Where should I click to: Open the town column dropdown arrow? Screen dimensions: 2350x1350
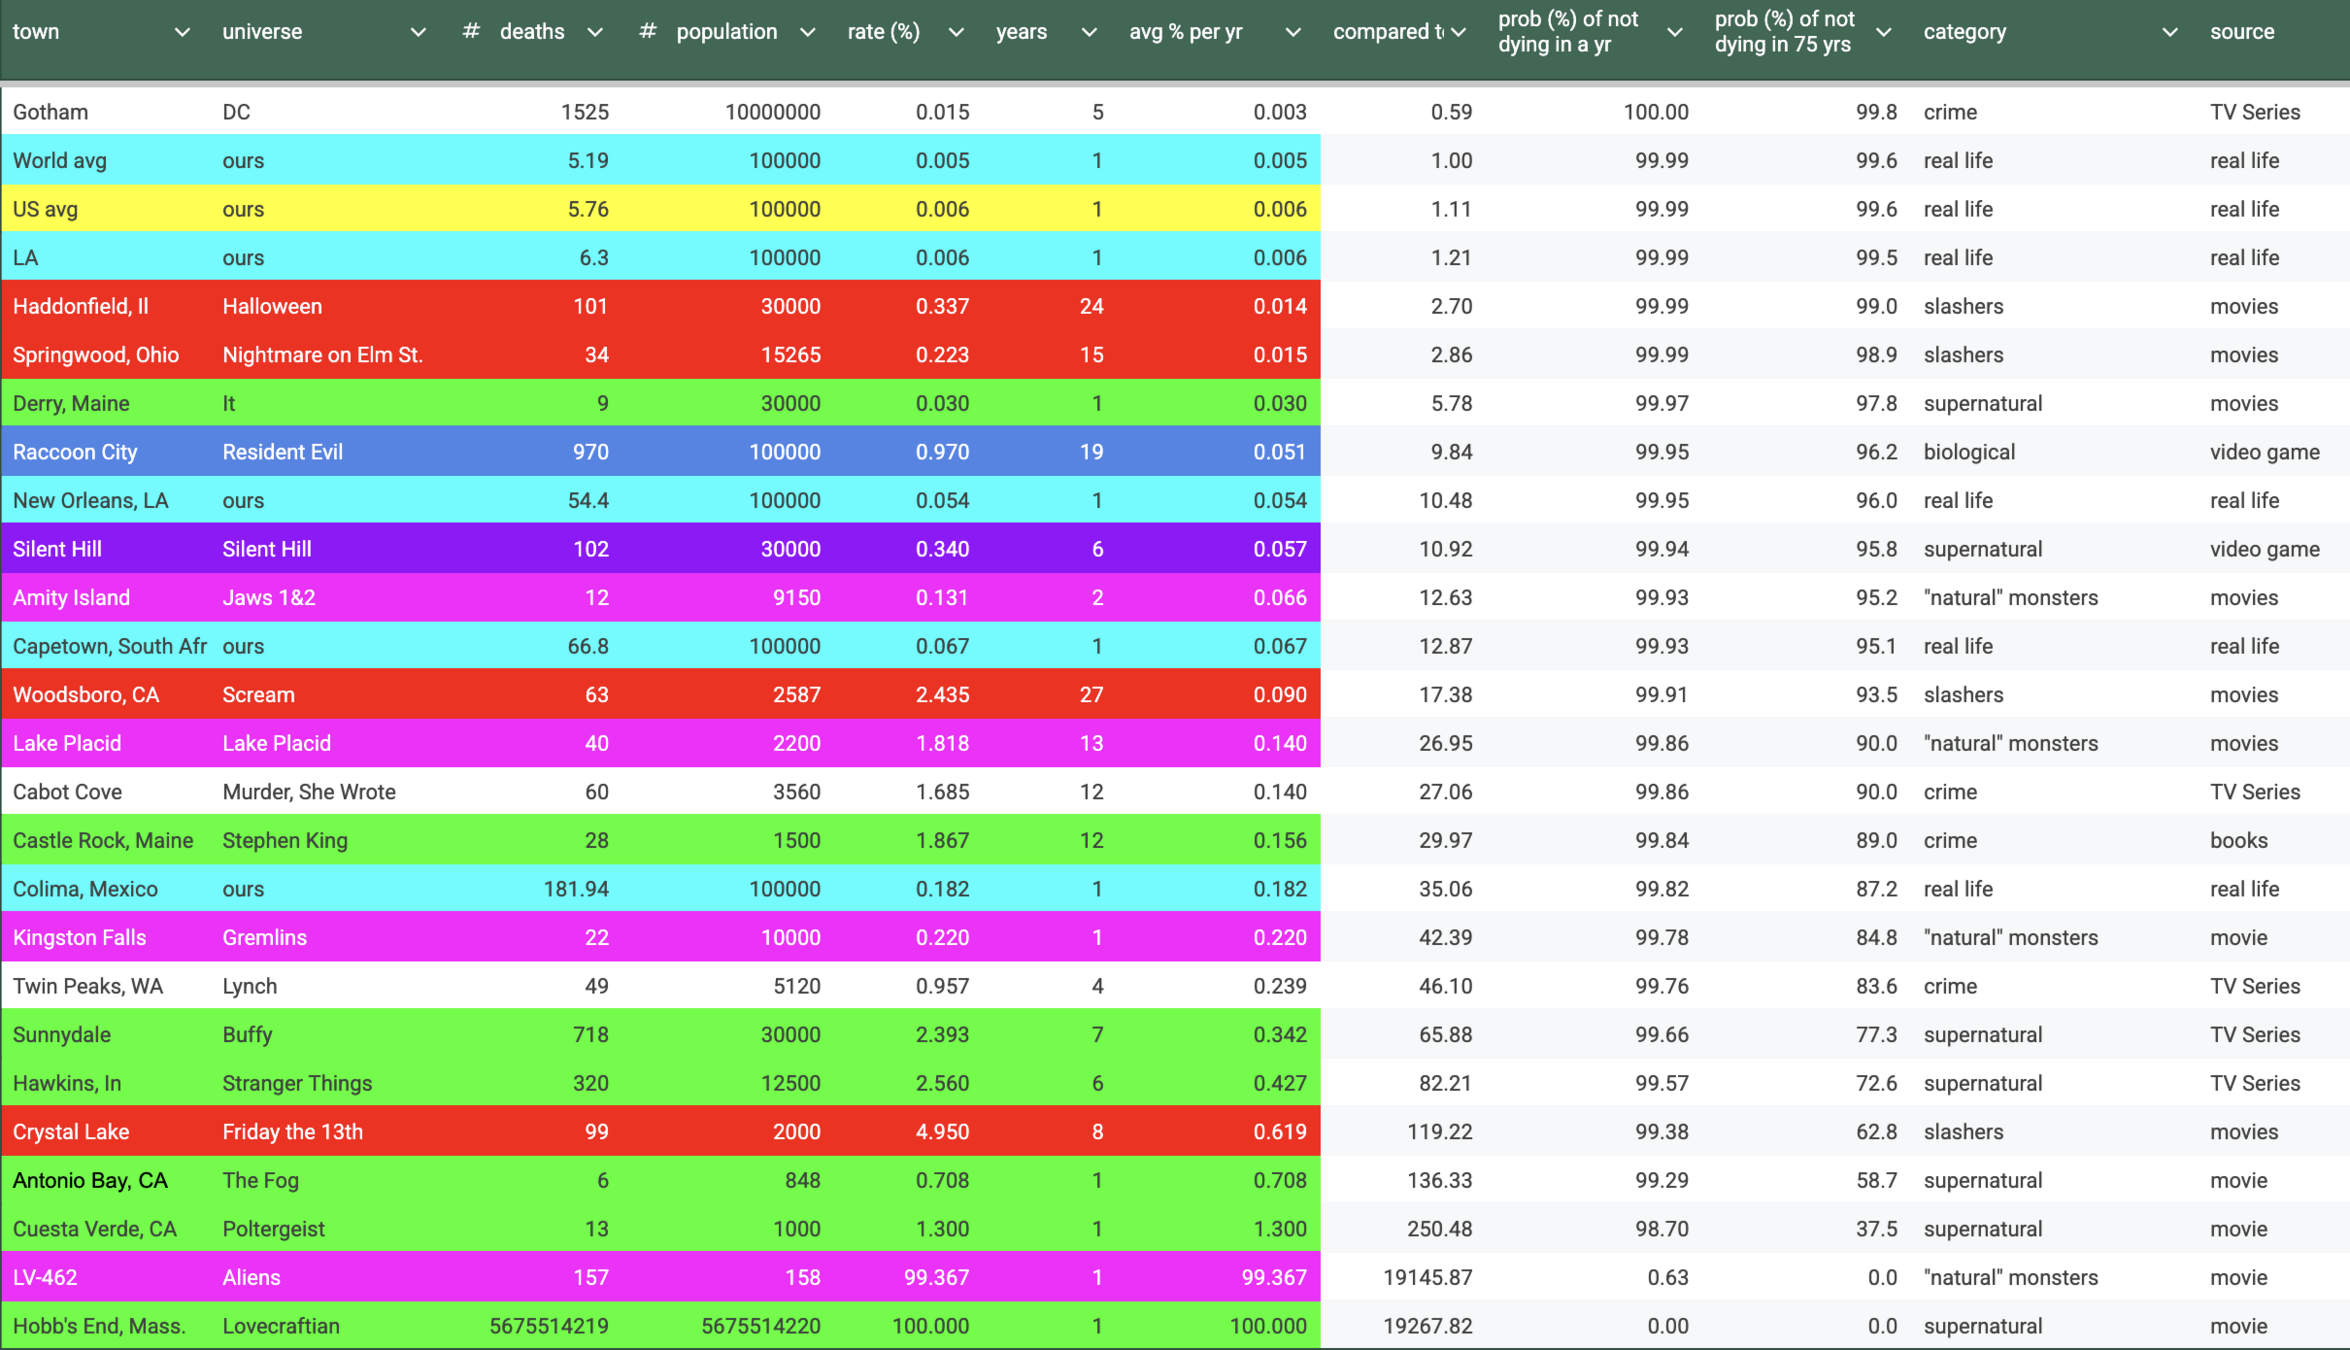pos(182,32)
